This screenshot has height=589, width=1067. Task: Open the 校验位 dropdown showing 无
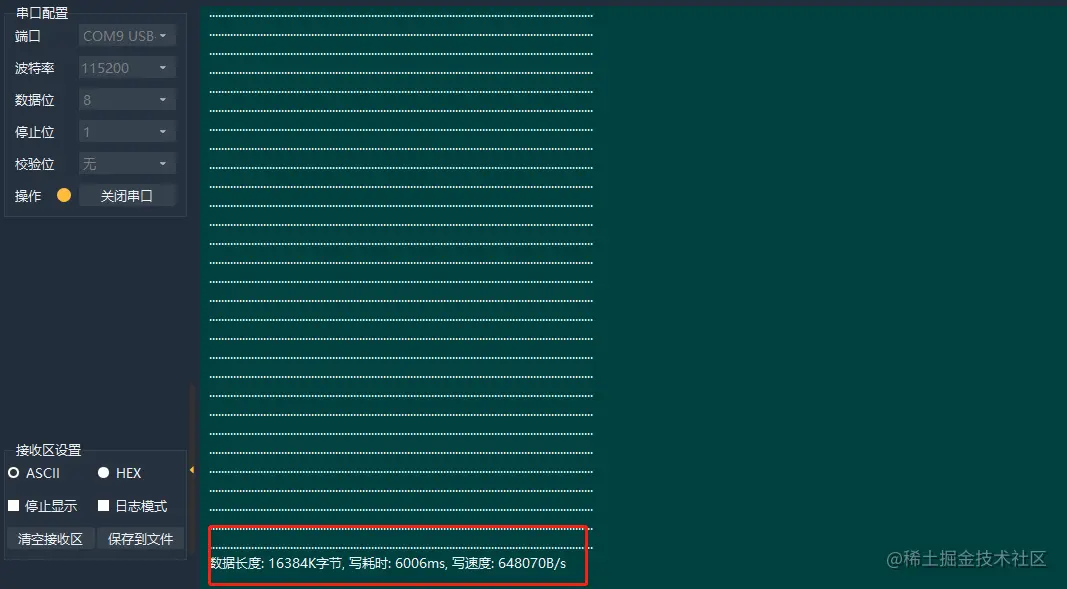127,163
